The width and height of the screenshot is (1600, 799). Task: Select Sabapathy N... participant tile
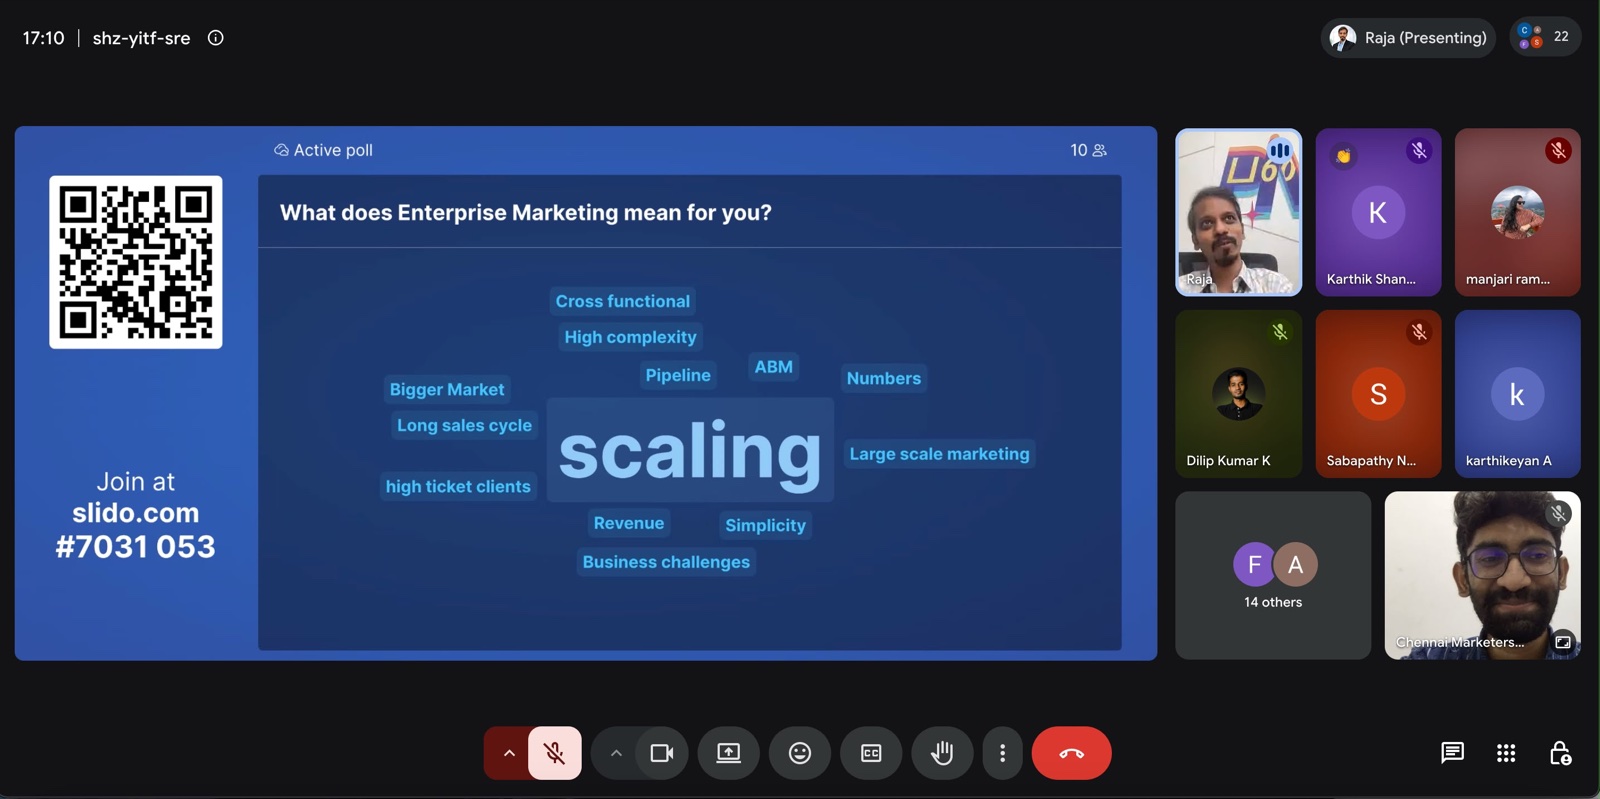1378,393
